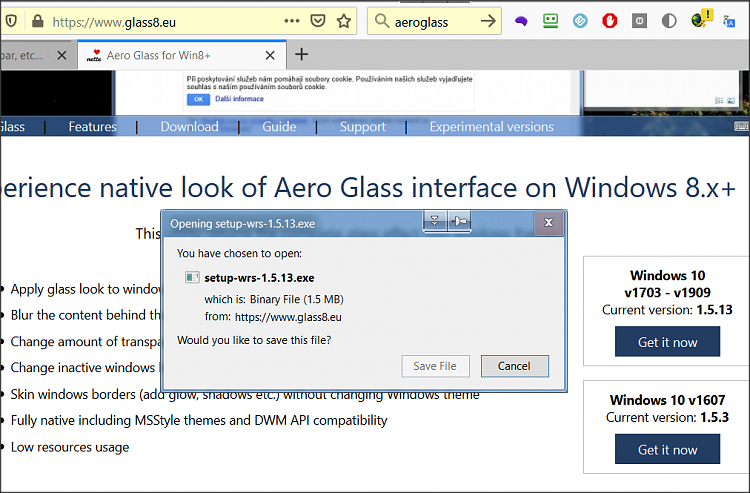The width and height of the screenshot is (750, 493).
Task: Click the setup-wrs-1.5.13.exe file icon
Action: [192, 277]
